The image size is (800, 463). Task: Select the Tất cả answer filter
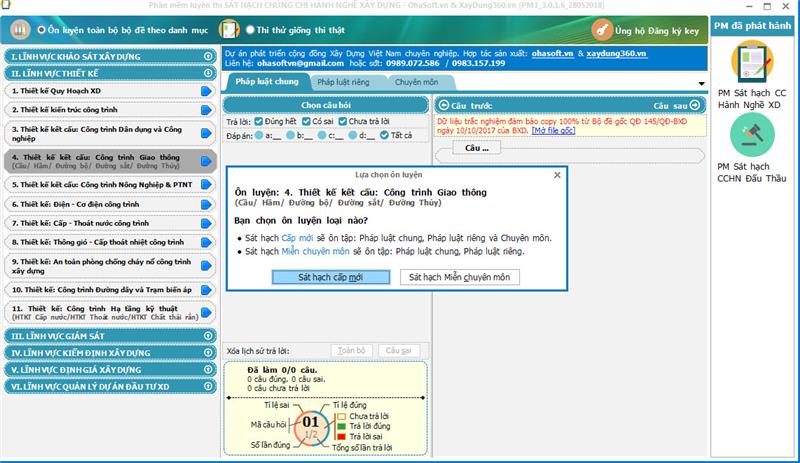(384, 135)
